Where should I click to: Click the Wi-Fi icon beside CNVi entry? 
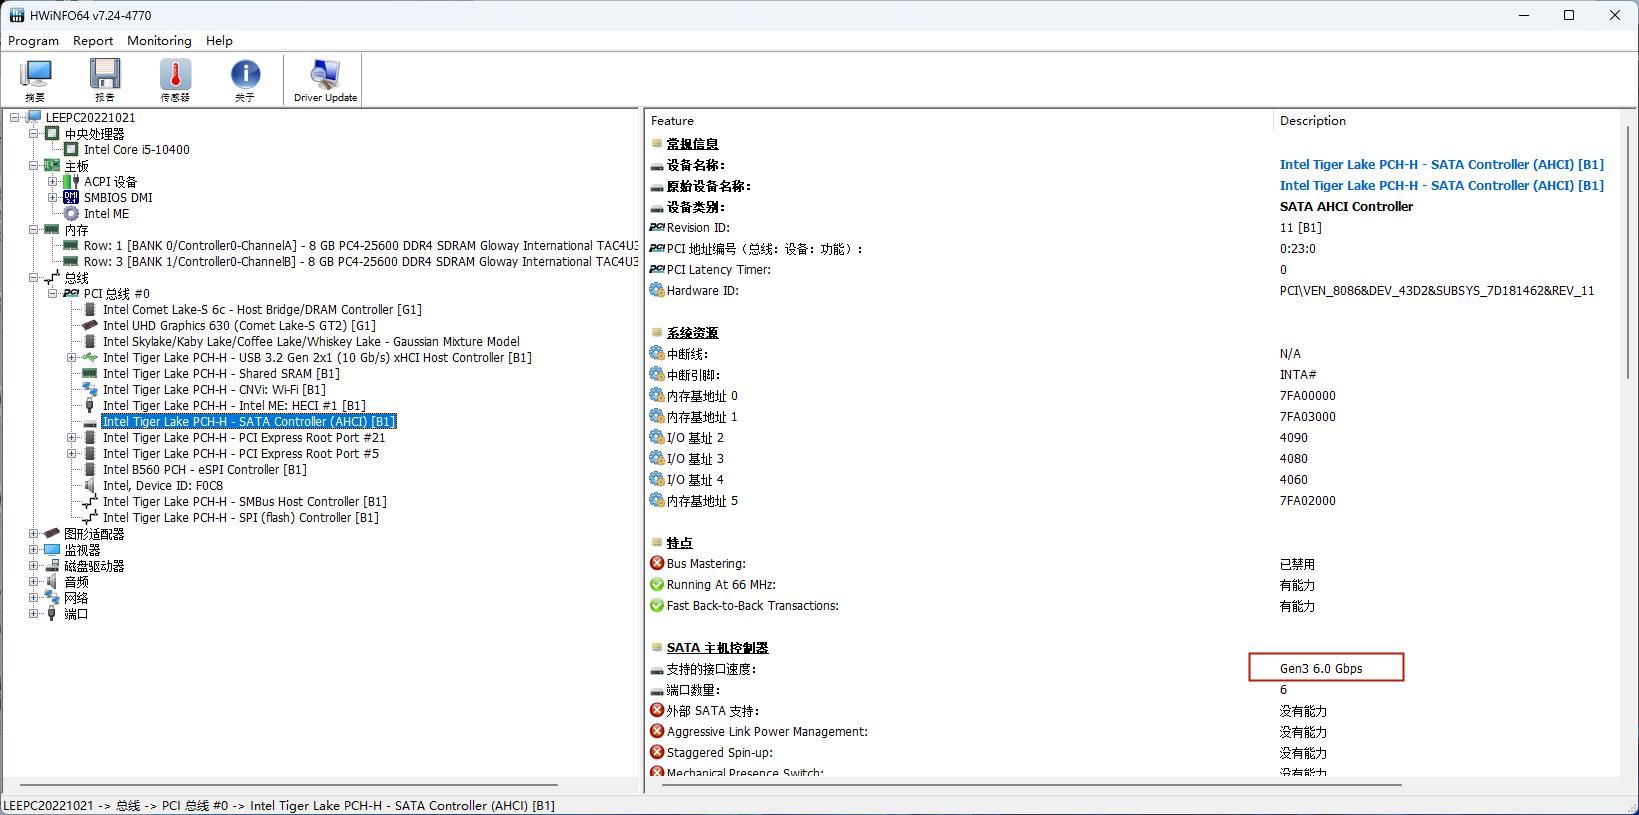90,390
